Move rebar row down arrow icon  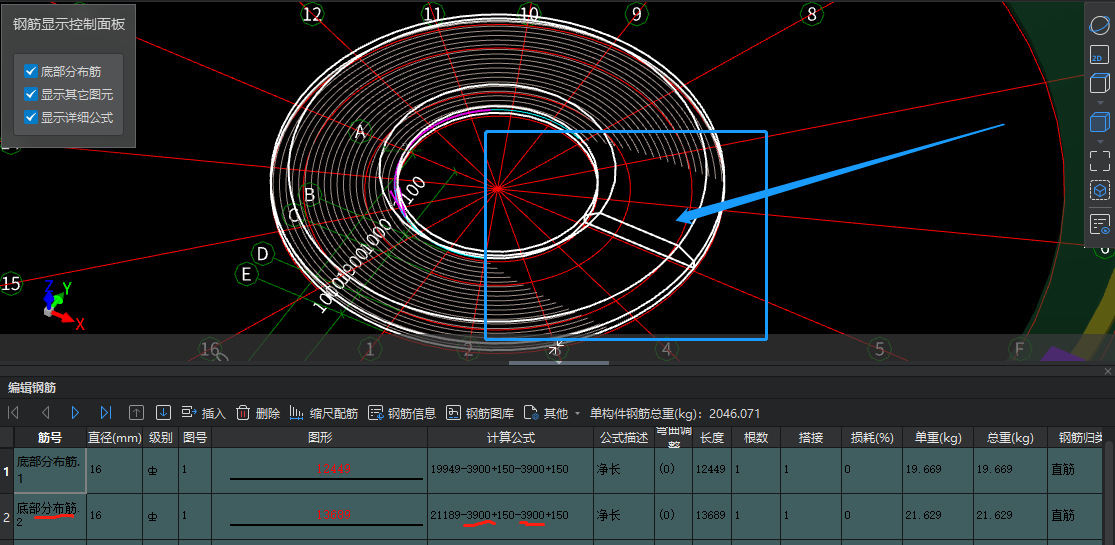pos(164,413)
